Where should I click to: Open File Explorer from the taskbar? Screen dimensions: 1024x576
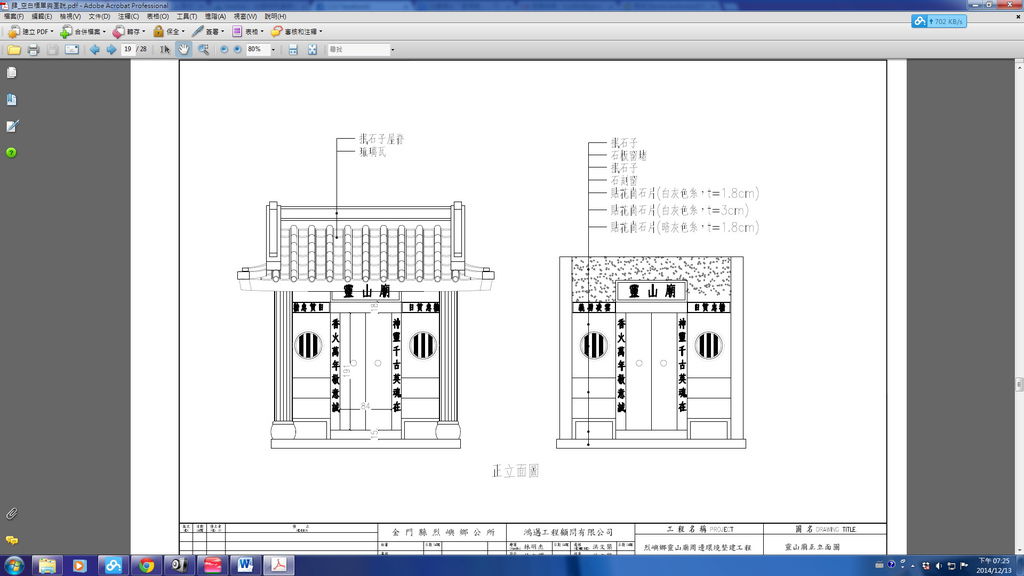click(x=47, y=565)
